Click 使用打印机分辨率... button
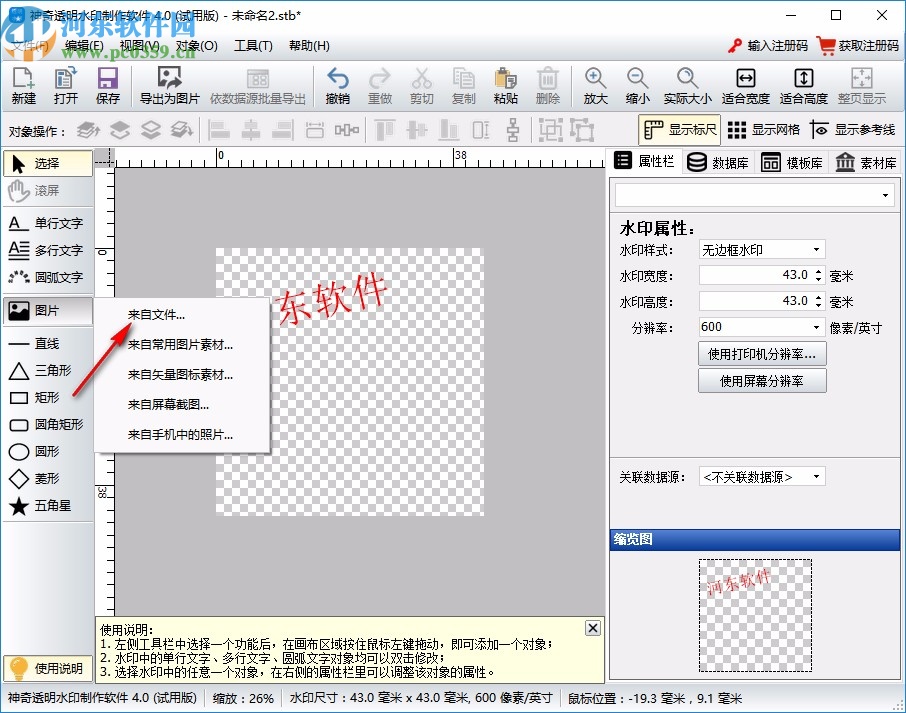906x713 pixels. [x=762, y=354]
